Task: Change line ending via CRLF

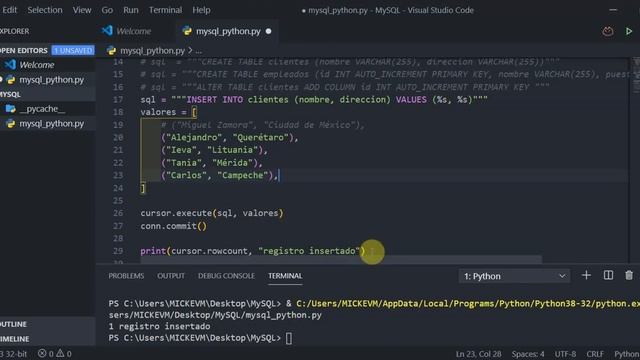Action: tap(595, 354)
